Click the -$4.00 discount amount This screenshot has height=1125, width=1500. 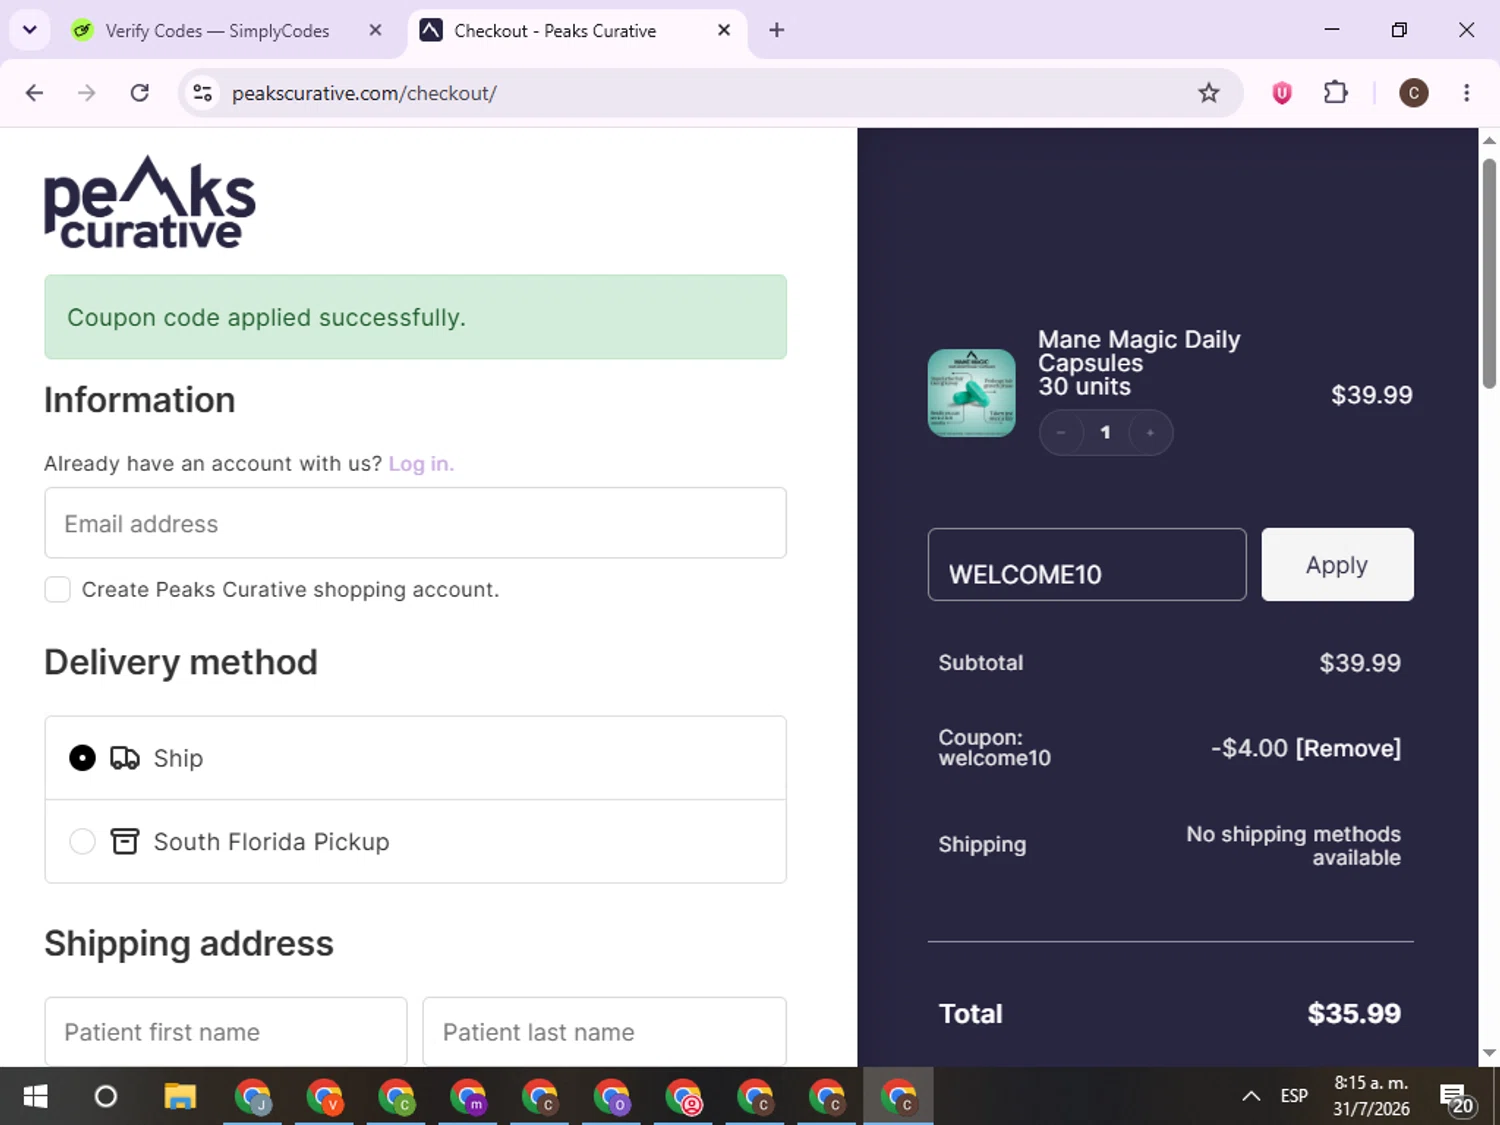pyautogui.click(x=1249, y=748)
